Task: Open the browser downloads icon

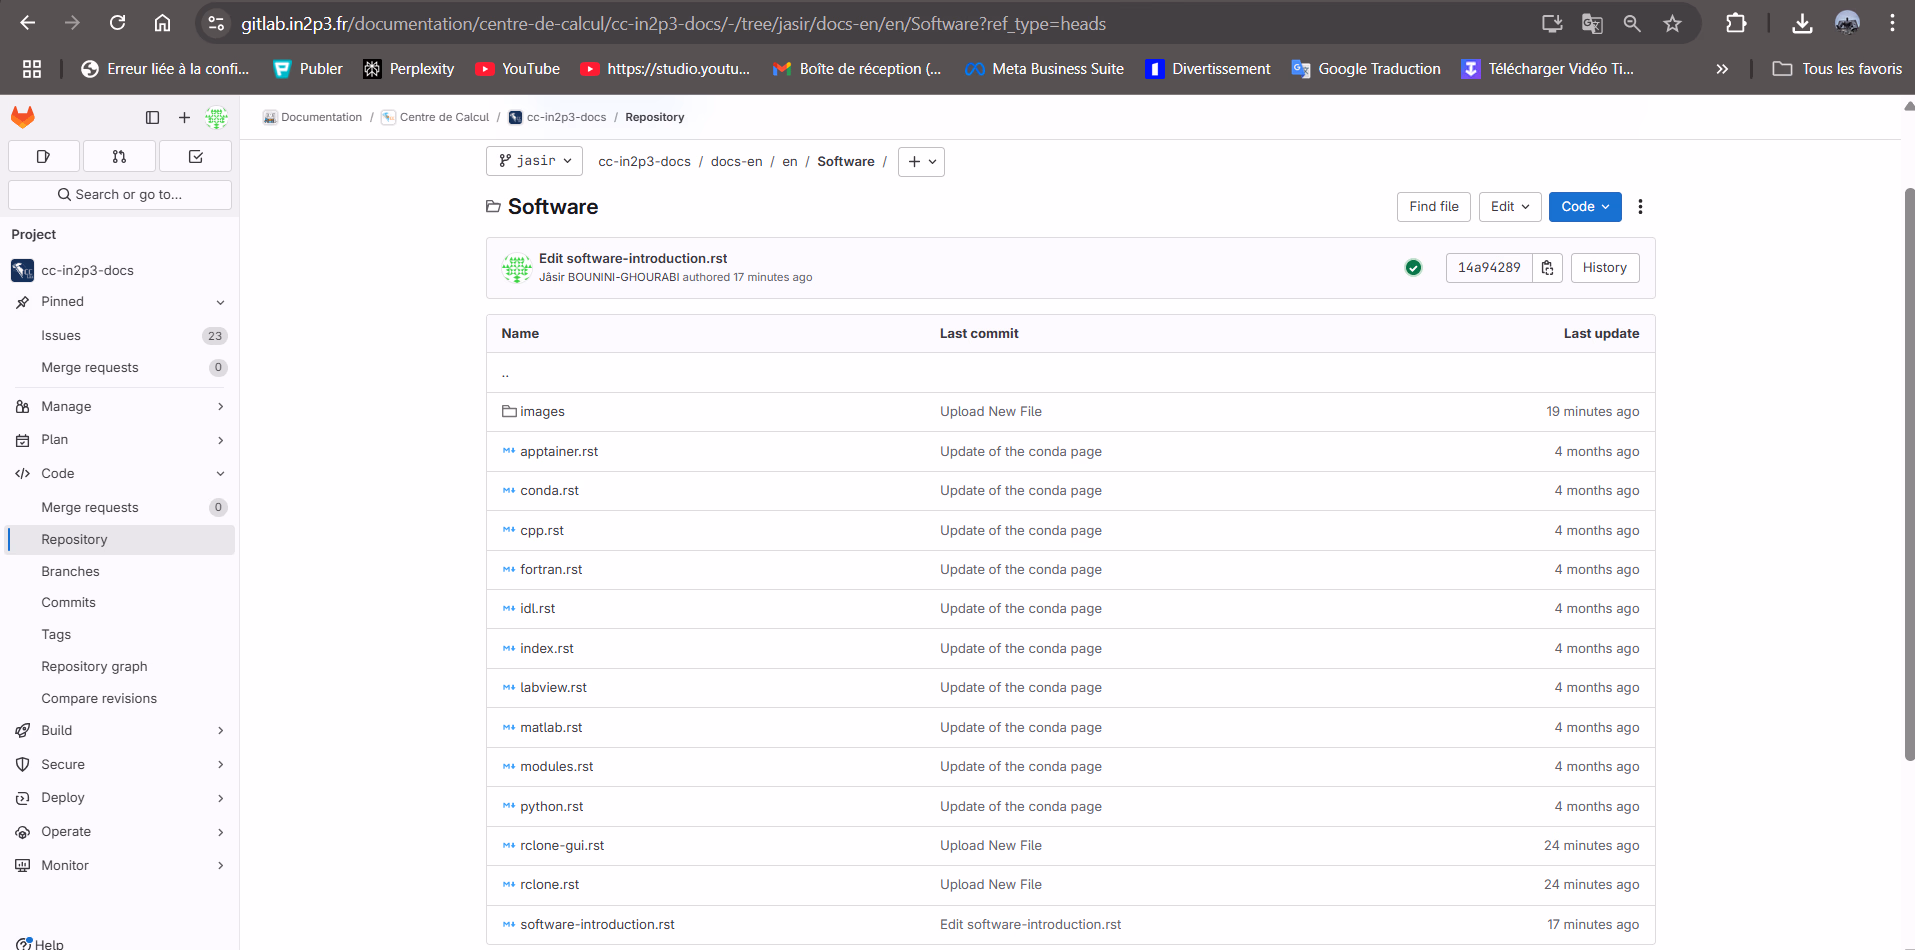Action: pyautogui.click(x=1802, y=22)
